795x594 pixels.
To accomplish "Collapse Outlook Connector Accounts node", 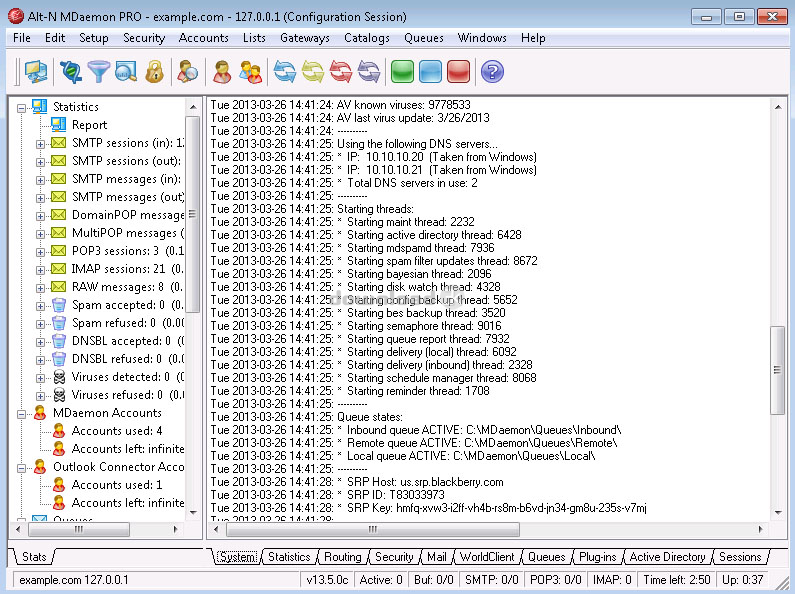I will pos(21,468).
